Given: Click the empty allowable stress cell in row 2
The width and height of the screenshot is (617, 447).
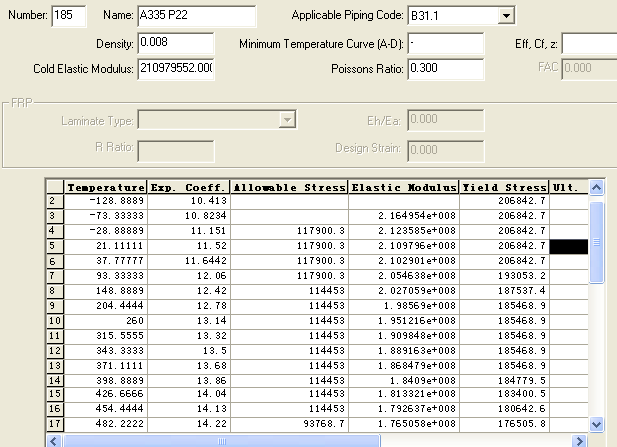Looking at the screenshot, I should click(289, 201).
